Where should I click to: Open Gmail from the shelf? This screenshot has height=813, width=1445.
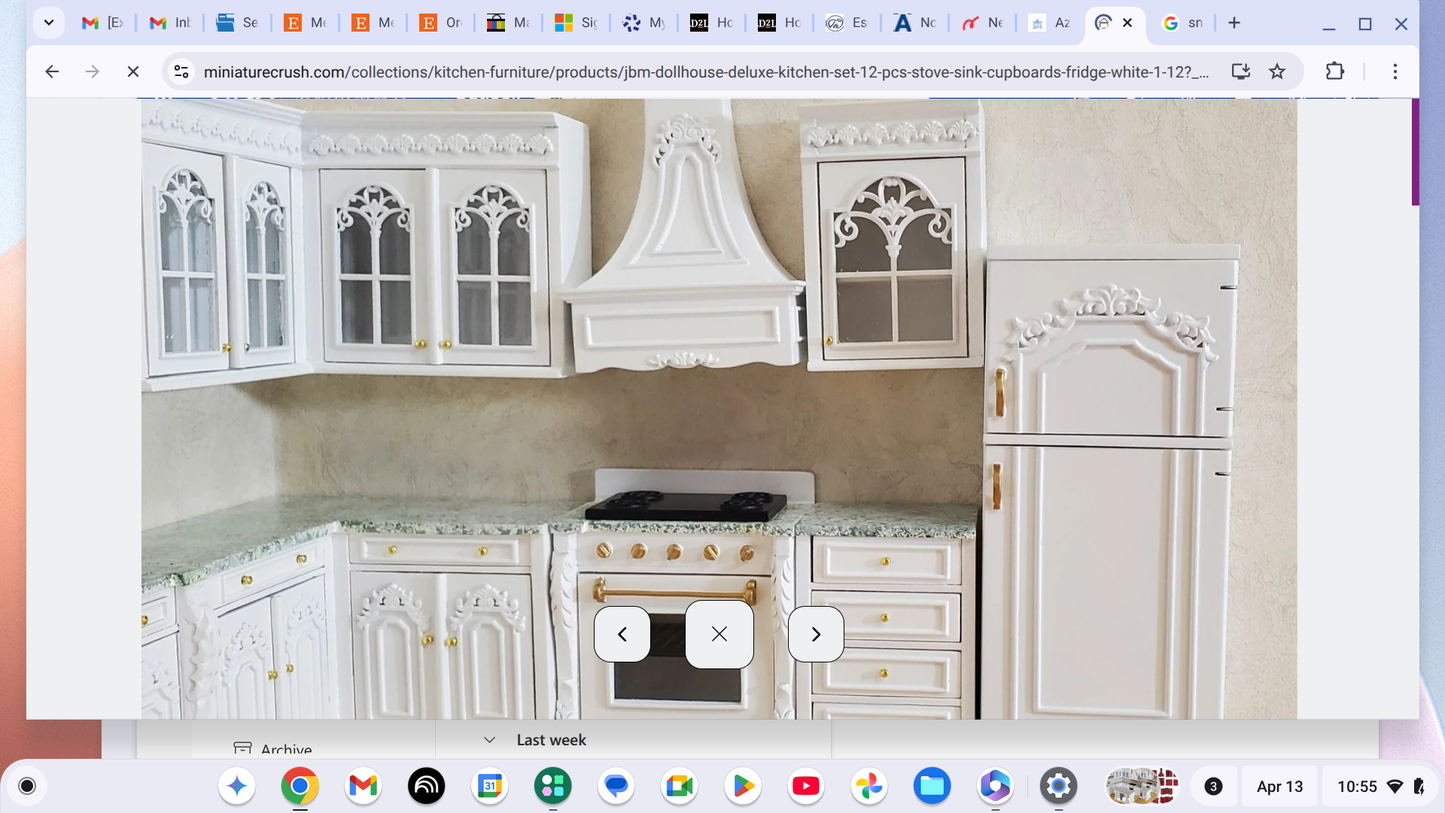(x=363, y=786)
